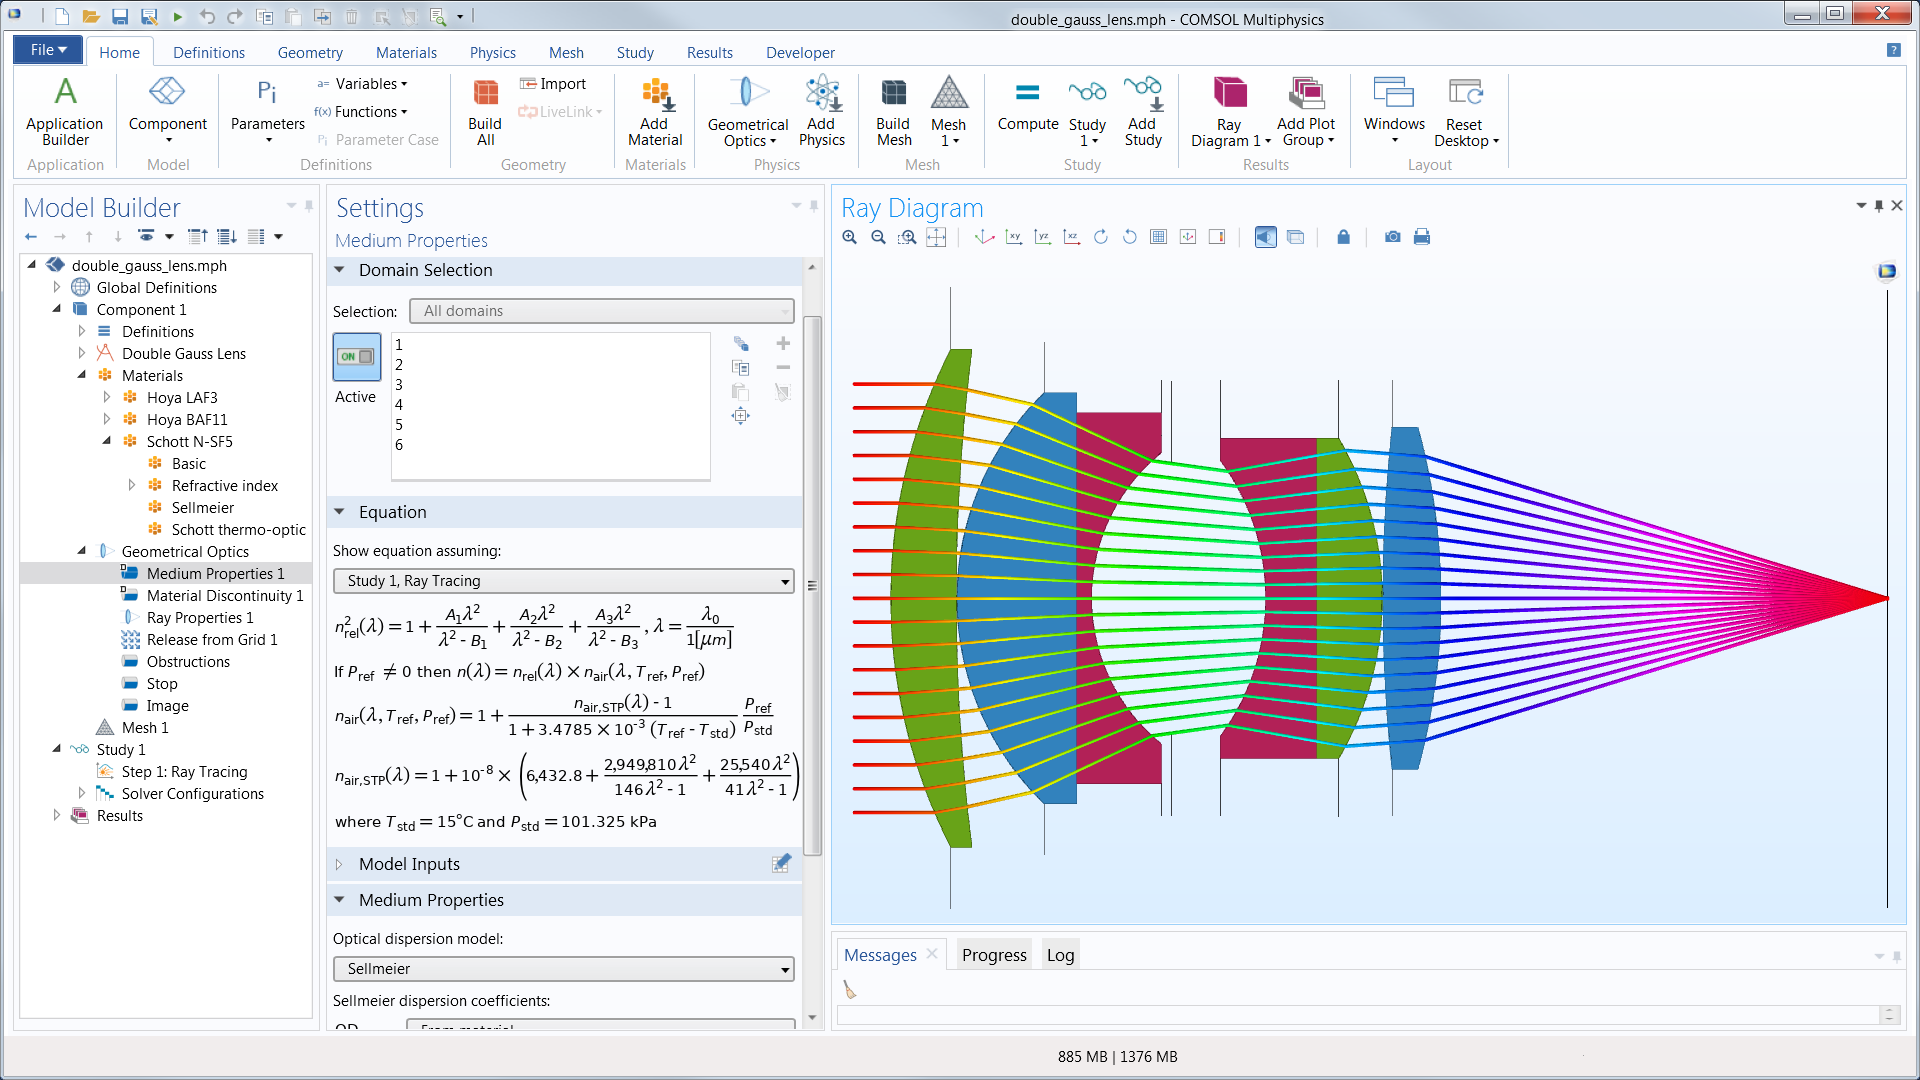Expand the Model Inputs section
This screenshot has height=1080, width=1920.
point(339,864)
